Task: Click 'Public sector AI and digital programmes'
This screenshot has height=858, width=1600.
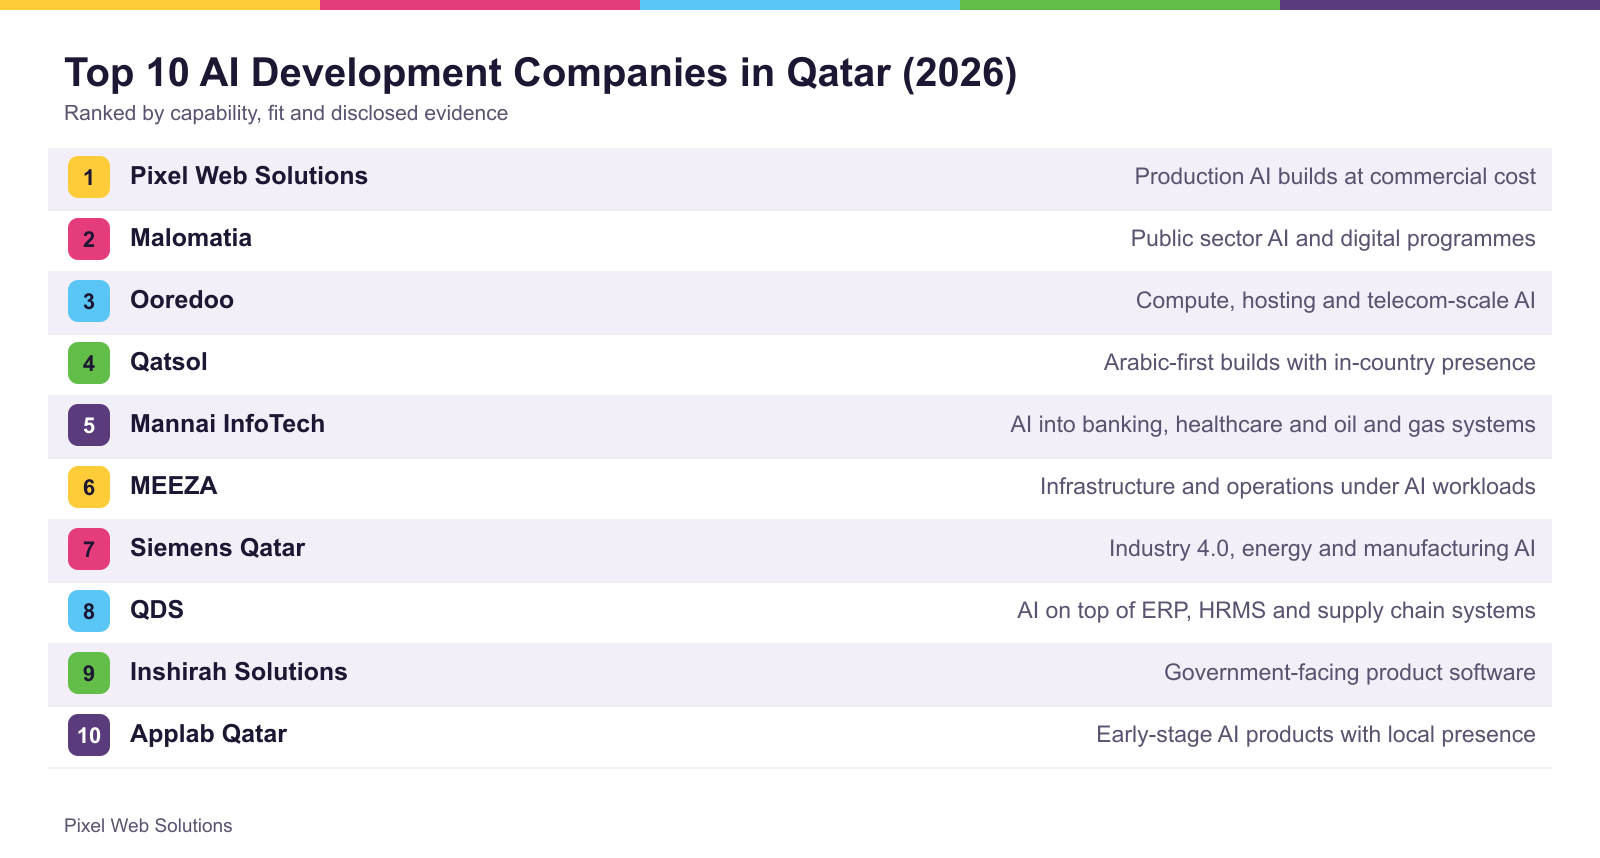Action: 1333,239
